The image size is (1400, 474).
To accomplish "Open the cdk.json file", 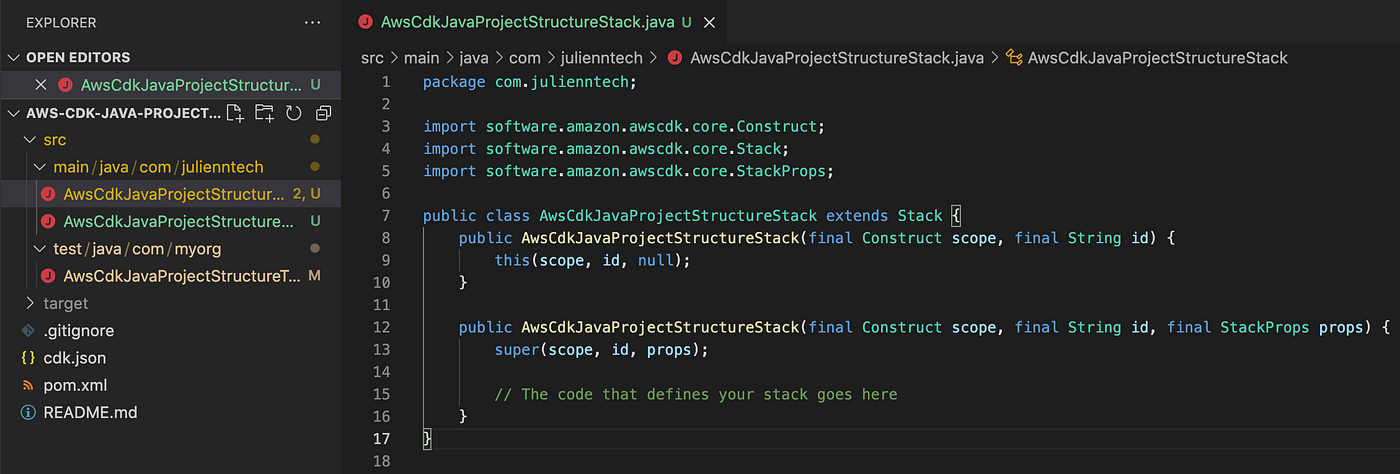I will point(74,358).
